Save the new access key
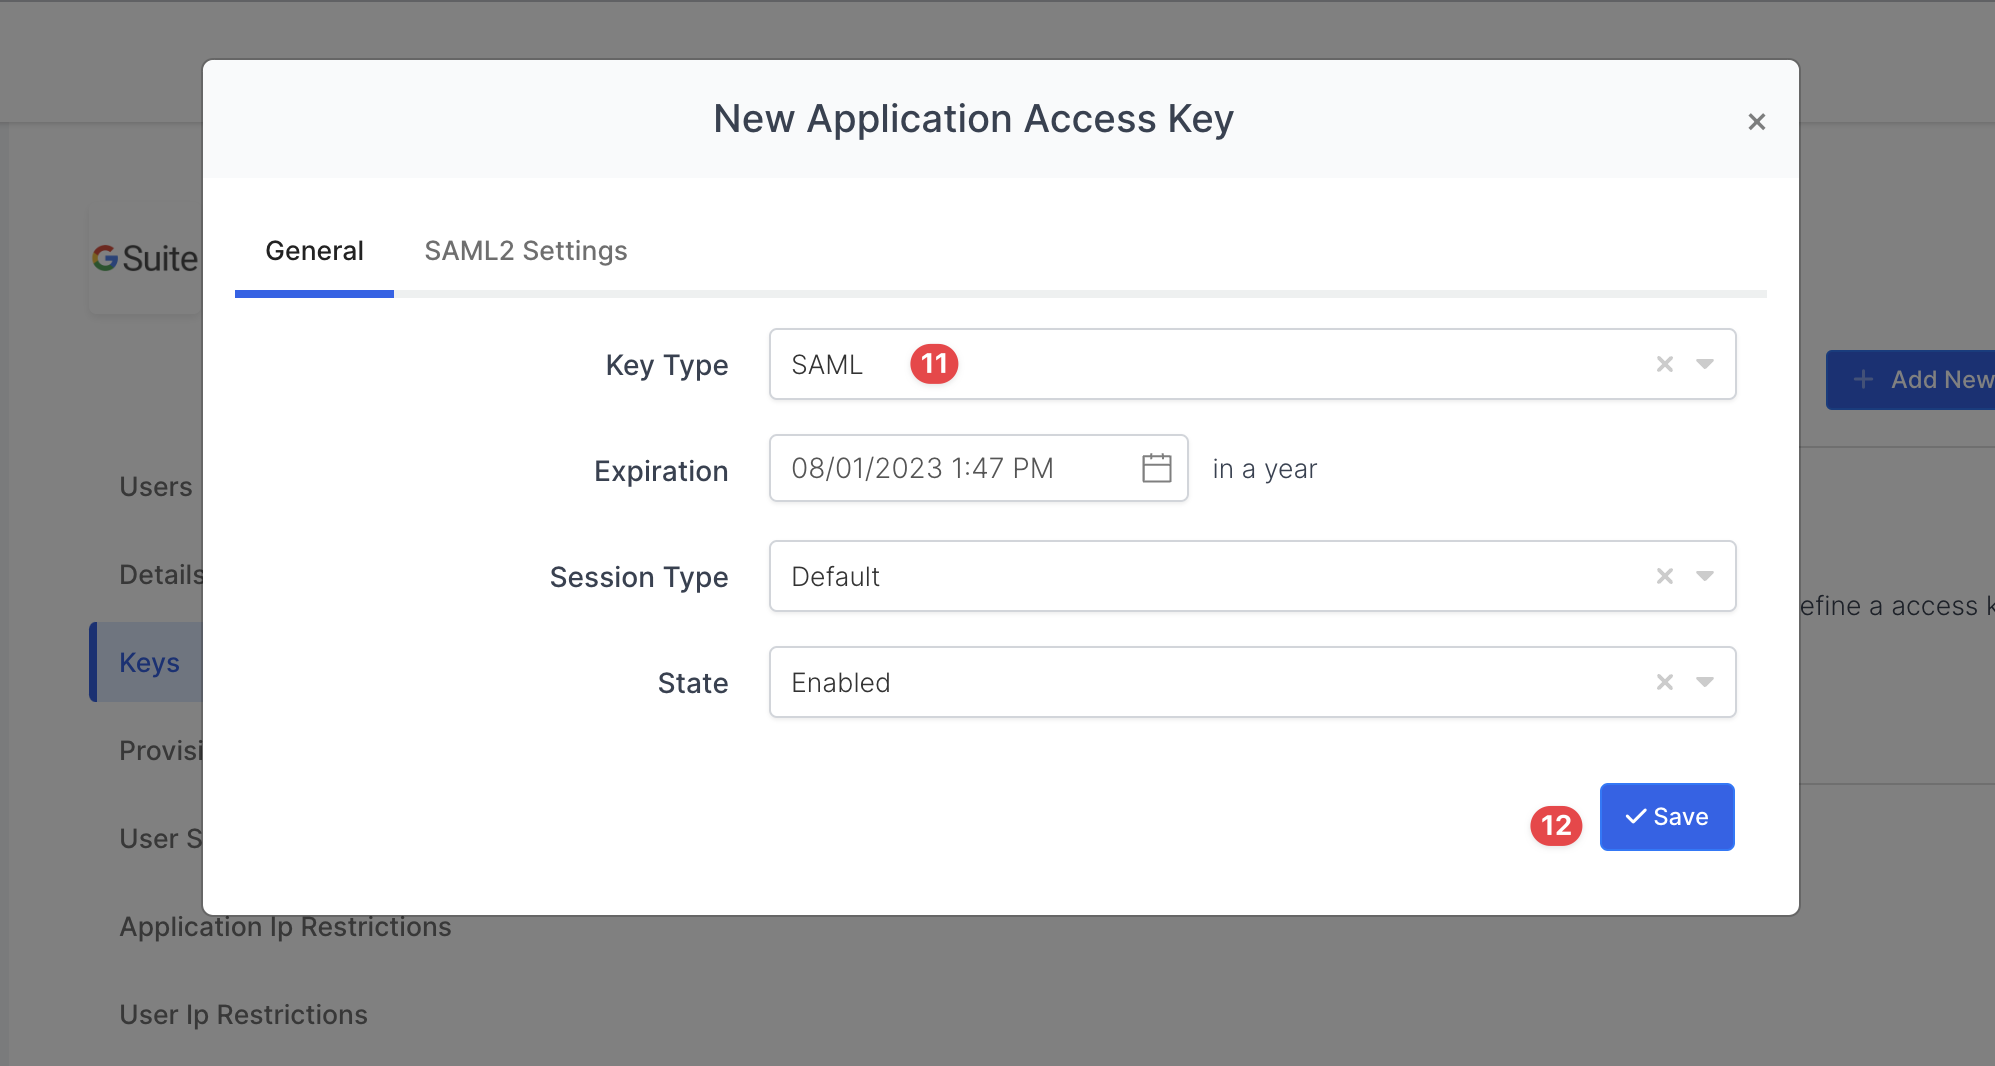 1666,817
